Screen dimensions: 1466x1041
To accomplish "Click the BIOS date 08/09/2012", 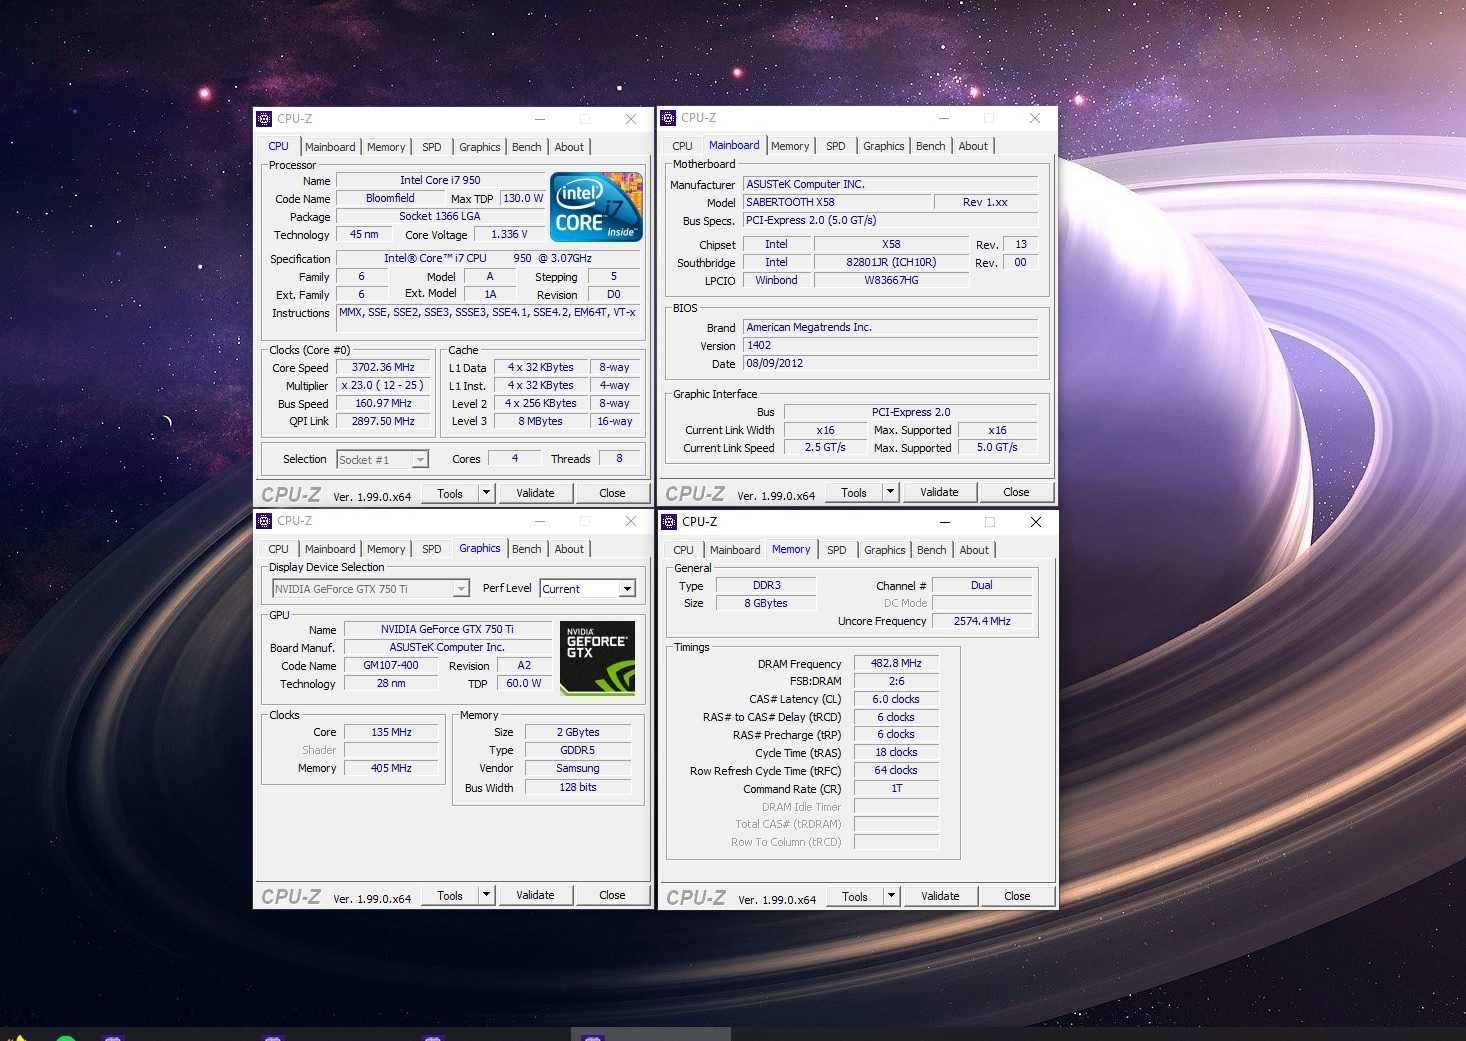I will (891, 364).
